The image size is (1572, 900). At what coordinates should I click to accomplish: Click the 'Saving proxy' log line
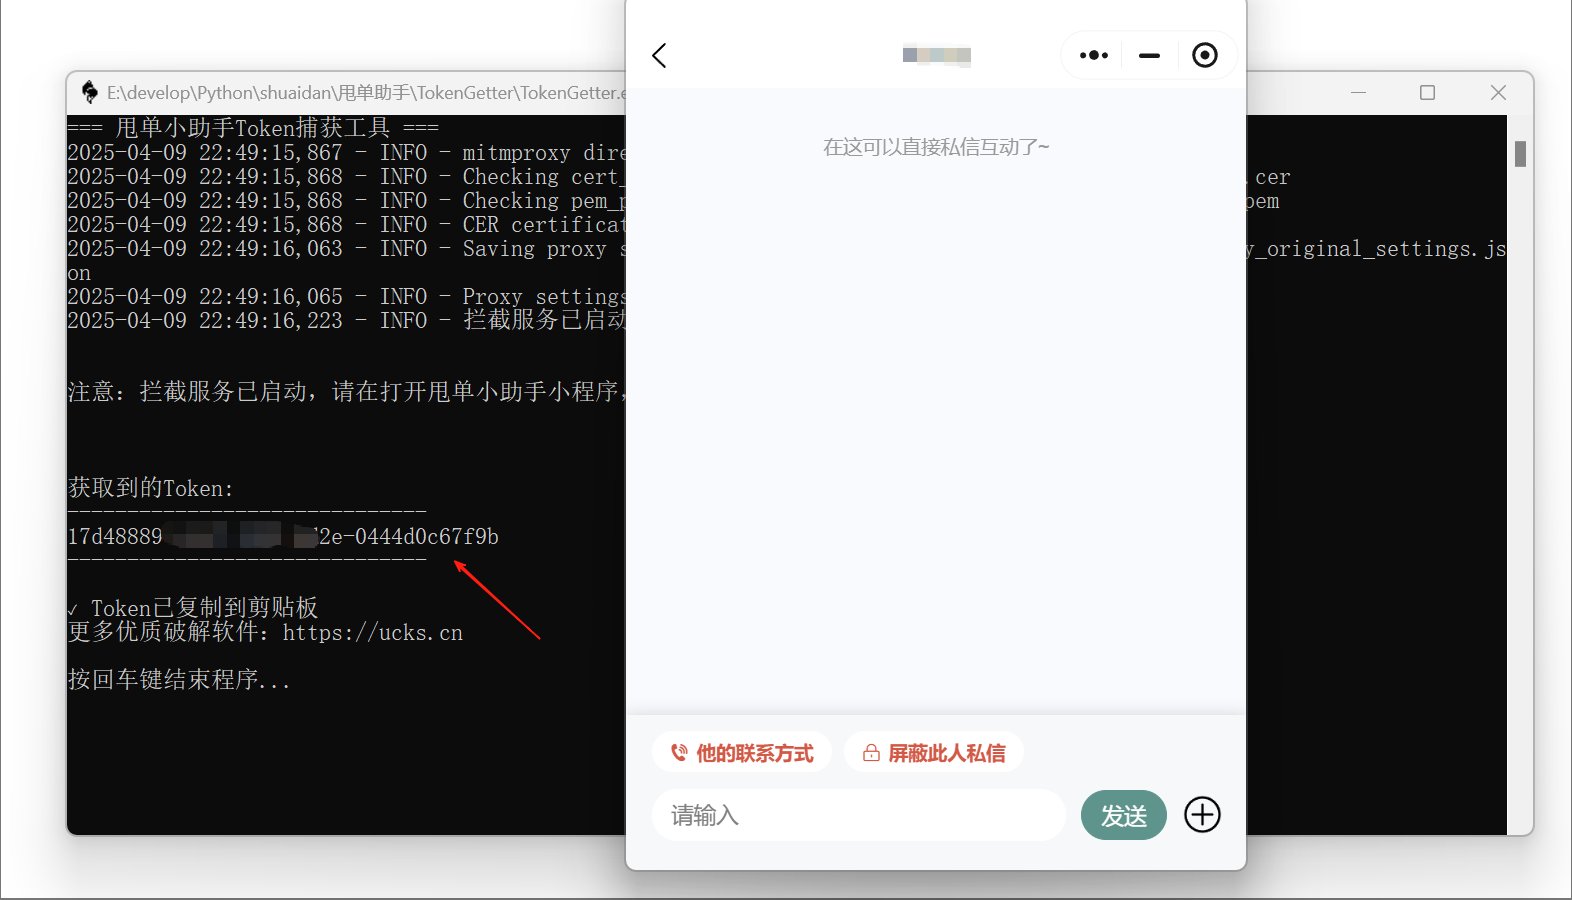pos(347,248)
